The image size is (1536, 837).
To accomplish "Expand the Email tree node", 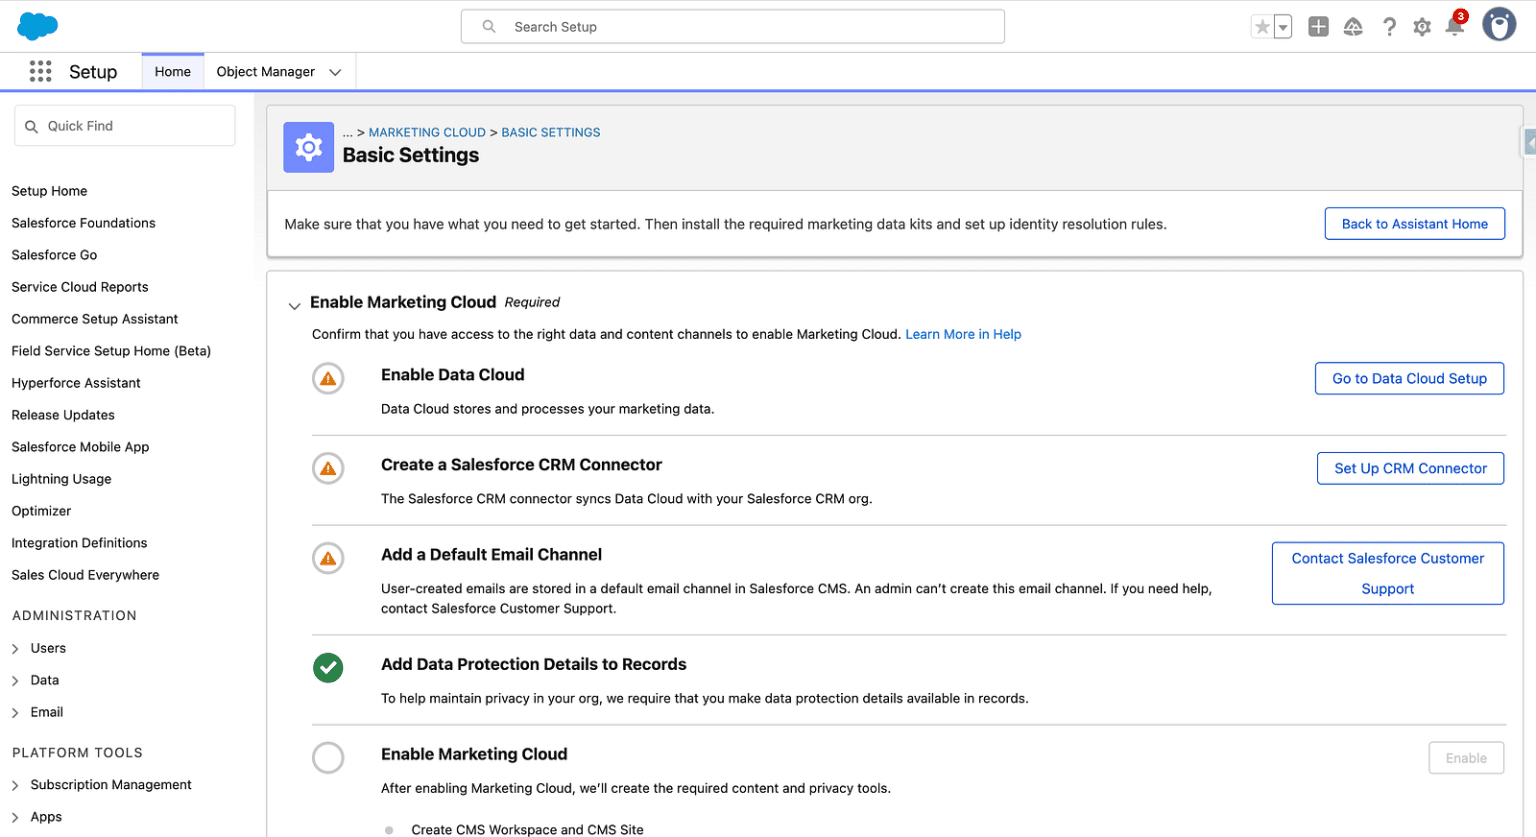I will (x=15, y=713).
